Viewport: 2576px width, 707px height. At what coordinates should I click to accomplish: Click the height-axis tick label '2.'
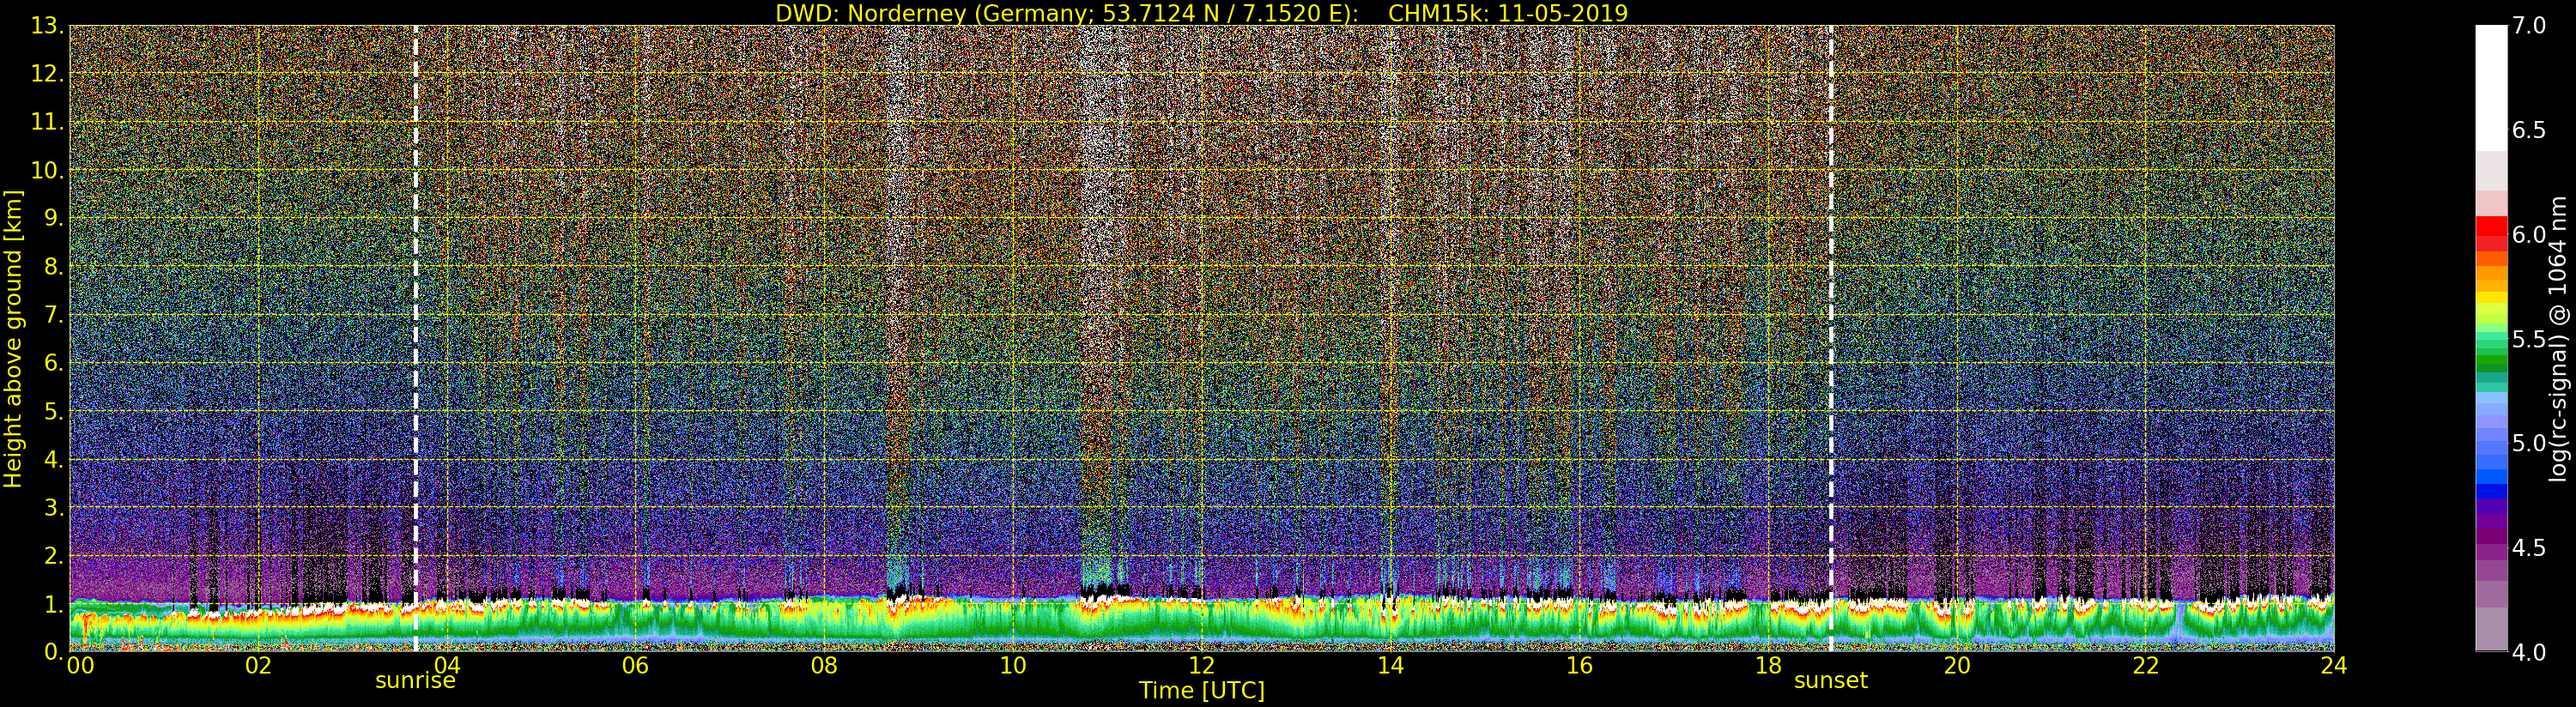point(53,555)
